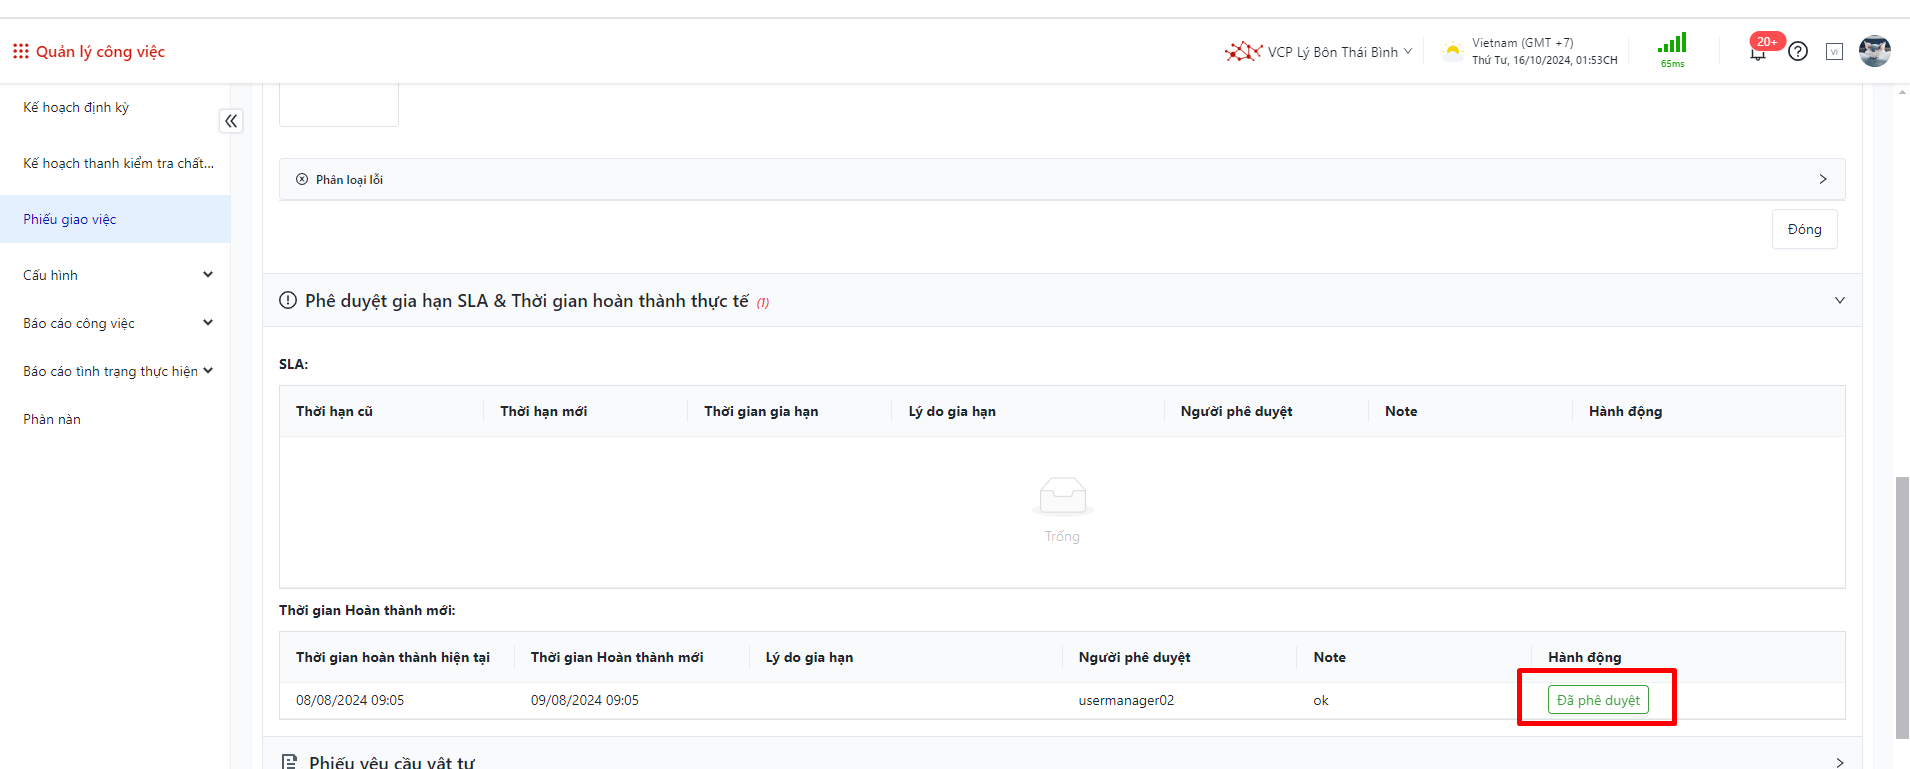Click the weather icon near timezone
The height and width of the screenshot is (769, 1910).
(1452, 51)
